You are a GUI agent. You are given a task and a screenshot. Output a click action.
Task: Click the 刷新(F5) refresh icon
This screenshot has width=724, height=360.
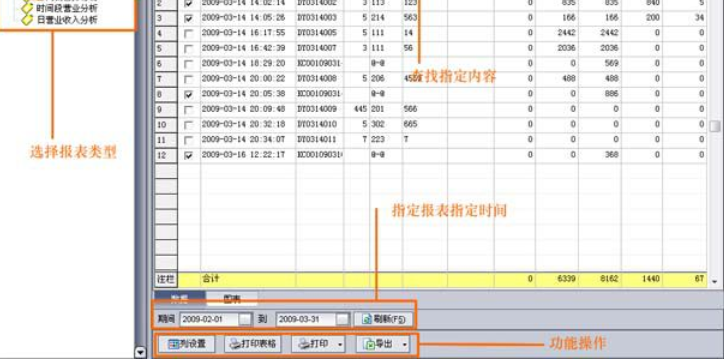[x=367, y=319]
